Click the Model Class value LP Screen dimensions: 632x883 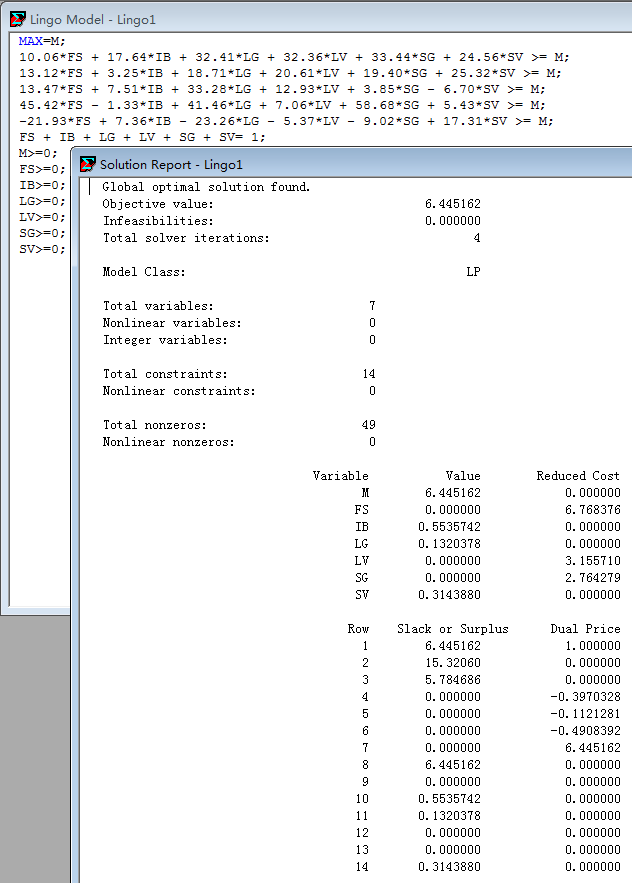(473, 272)
